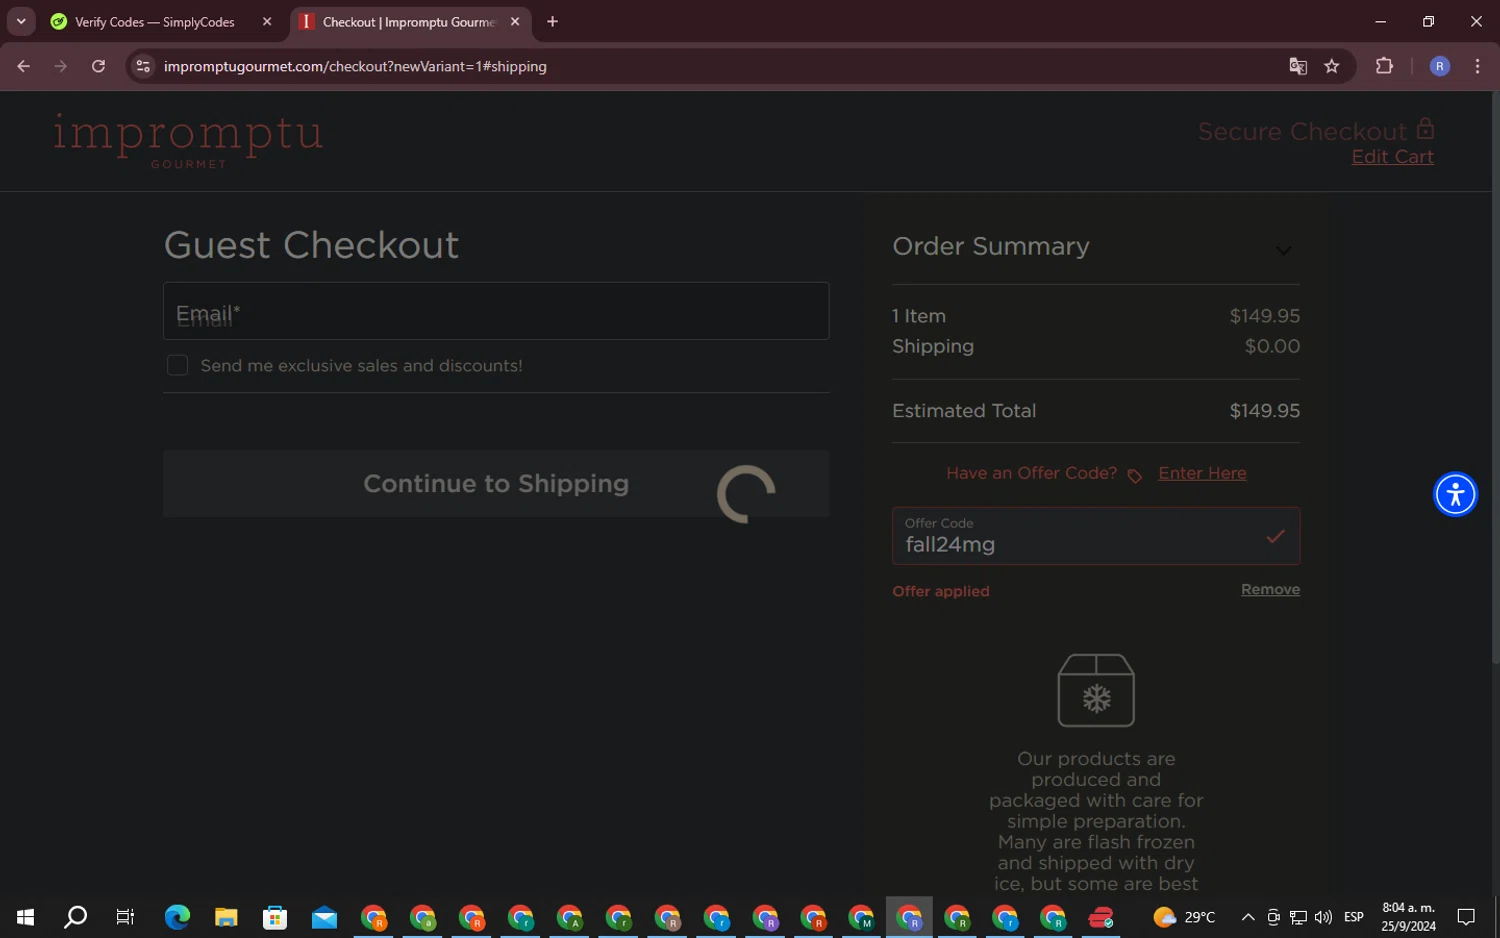Open the Chrome profile avatar
Viewport: 1500px width, 938px height.
[1440, 66]
